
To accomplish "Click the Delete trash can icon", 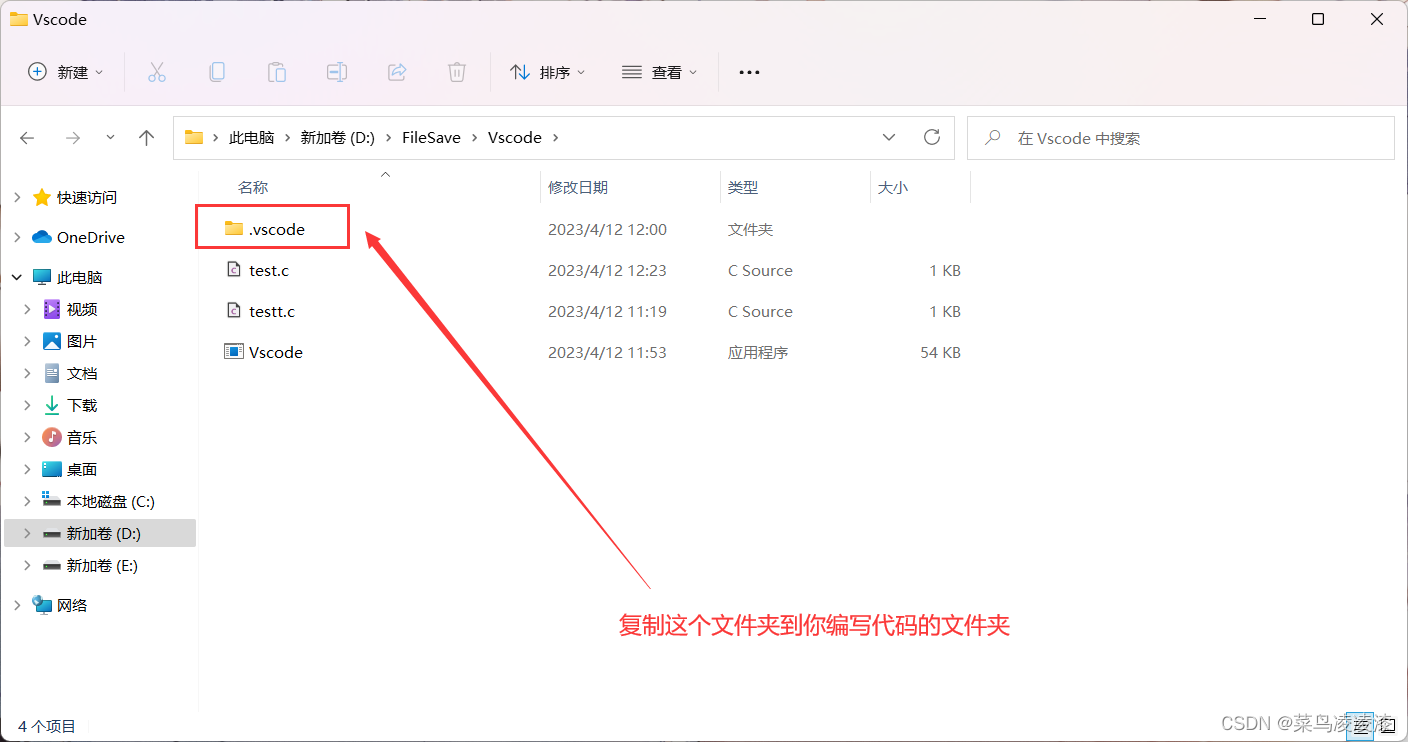I will click(457, 72).
